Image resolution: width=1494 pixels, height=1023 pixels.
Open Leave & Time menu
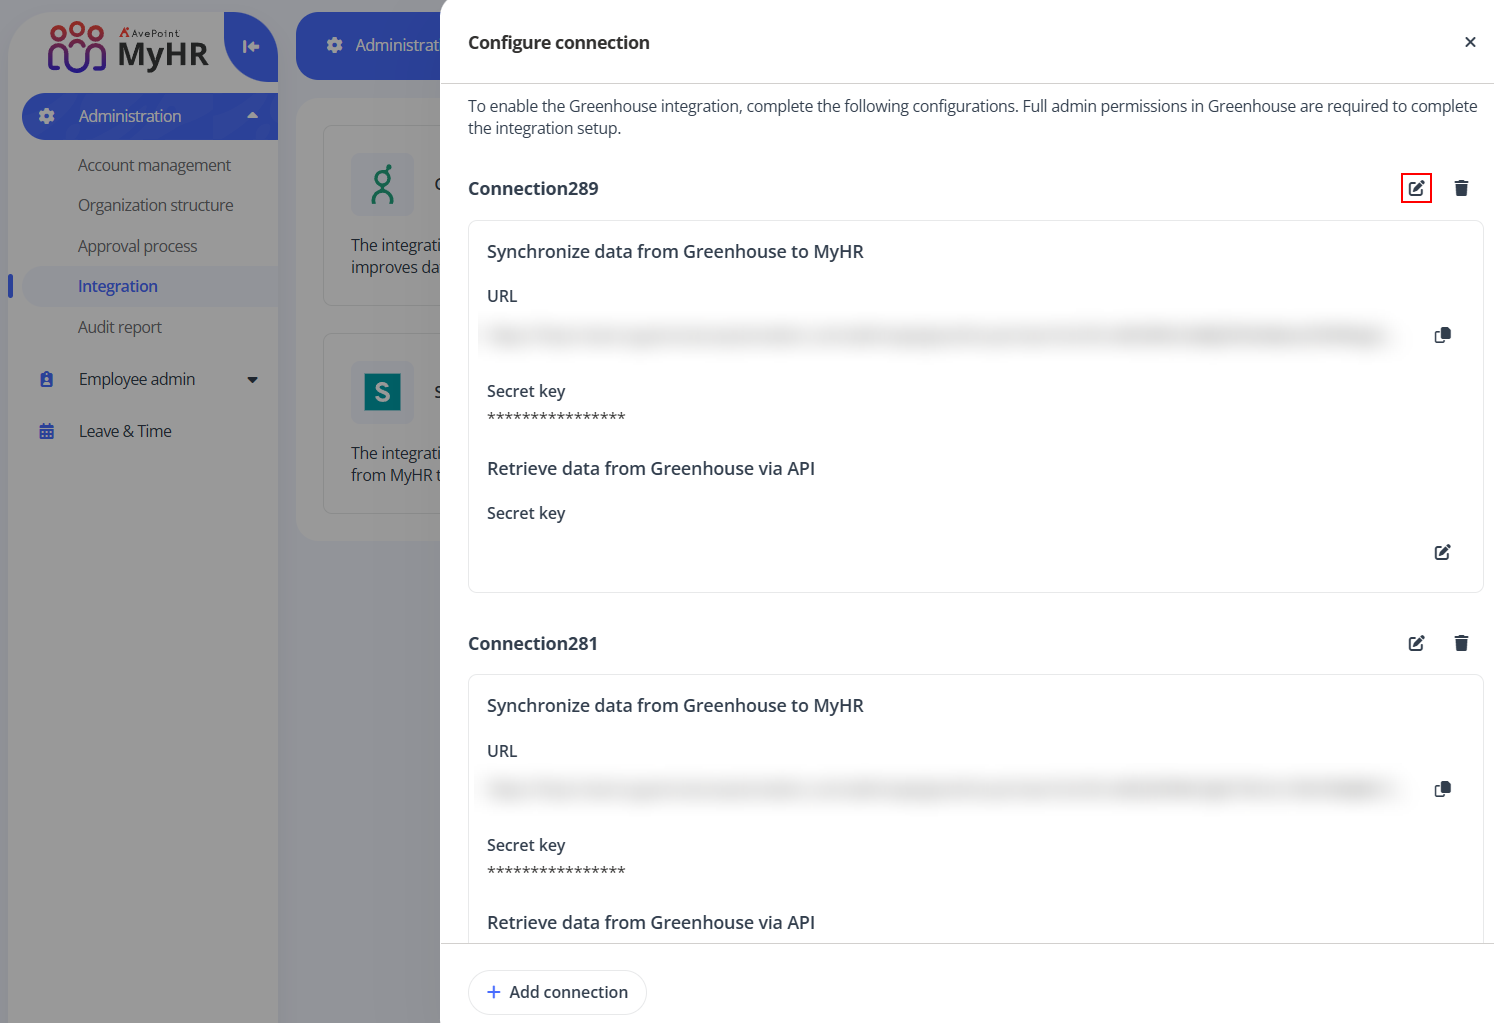tap(125, 431)
